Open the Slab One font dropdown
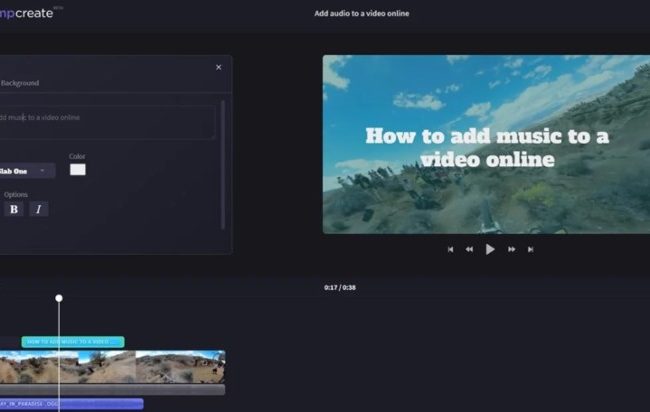Screen dimensions: 650x412 27,171
